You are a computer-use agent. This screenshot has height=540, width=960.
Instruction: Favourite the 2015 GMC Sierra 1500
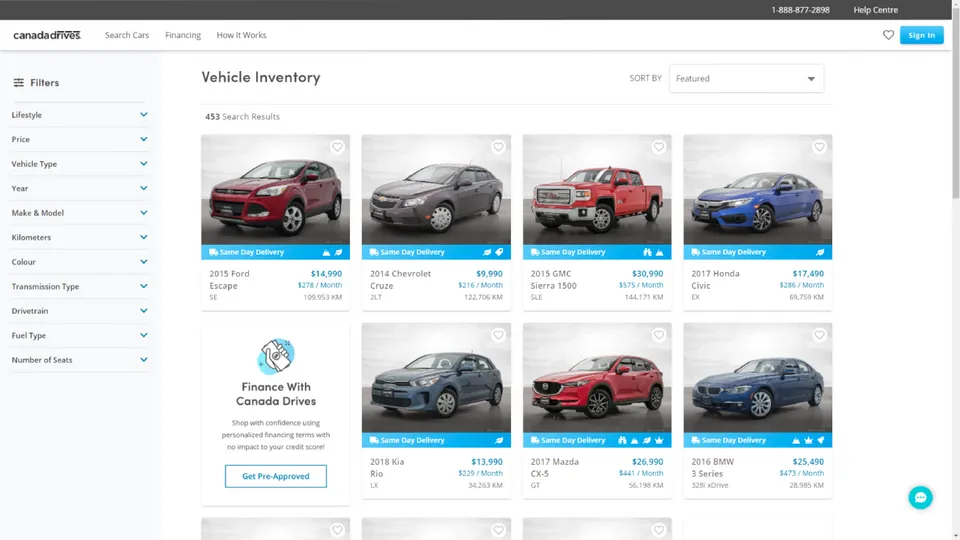click(659, 147)
